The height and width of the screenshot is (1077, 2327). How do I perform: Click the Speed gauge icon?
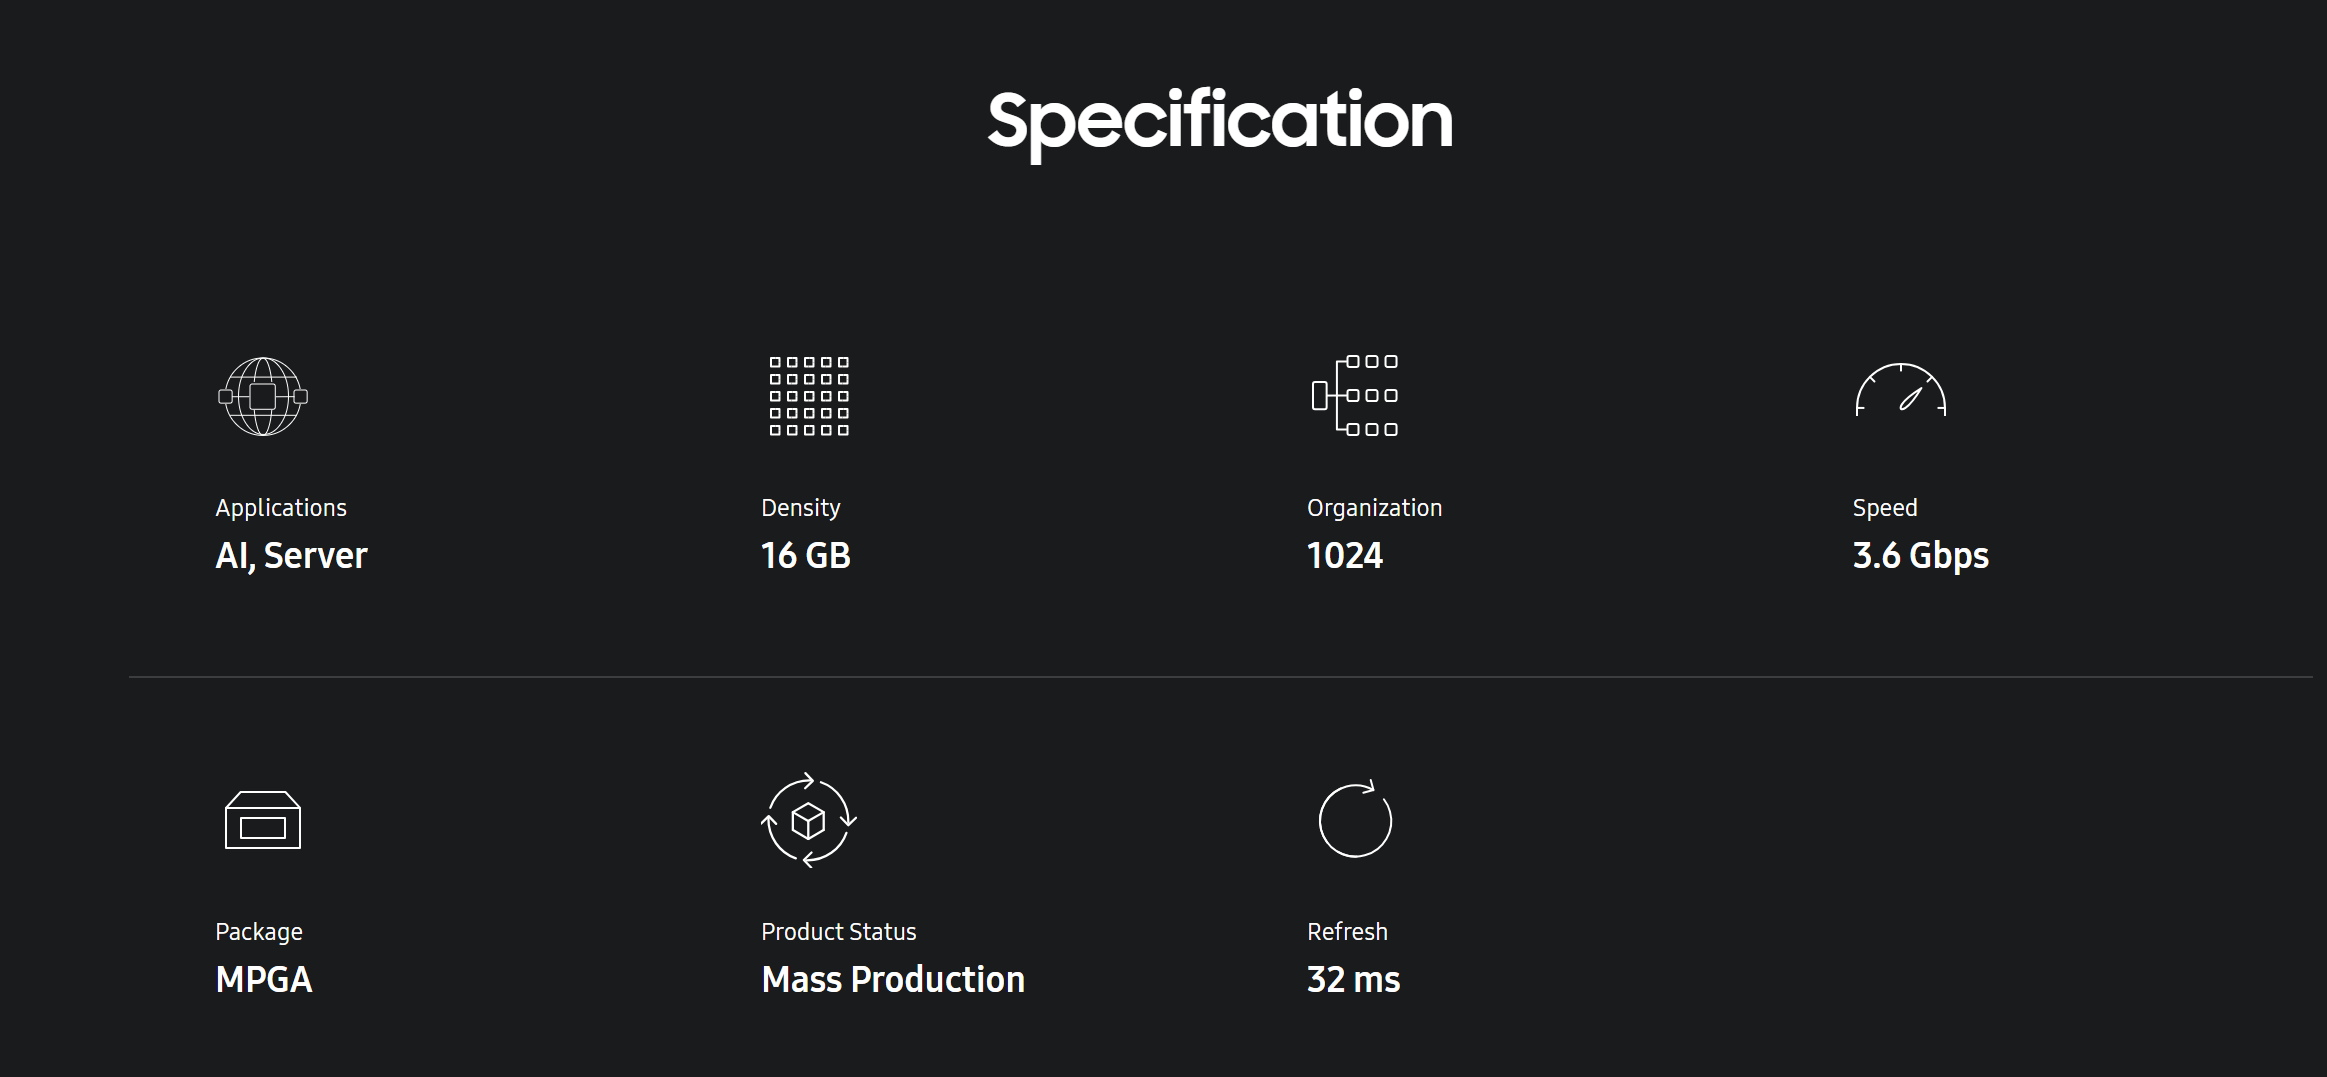[1900, 390]
